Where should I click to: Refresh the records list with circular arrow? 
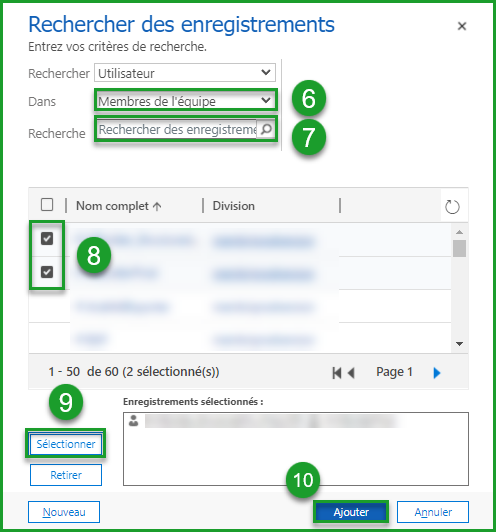452,207
